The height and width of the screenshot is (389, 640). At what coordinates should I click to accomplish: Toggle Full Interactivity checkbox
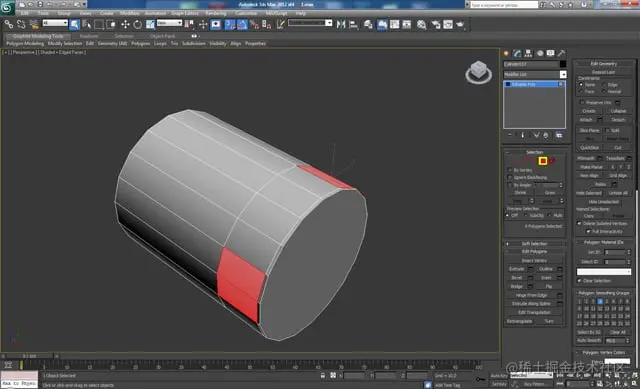click(588, 231)
